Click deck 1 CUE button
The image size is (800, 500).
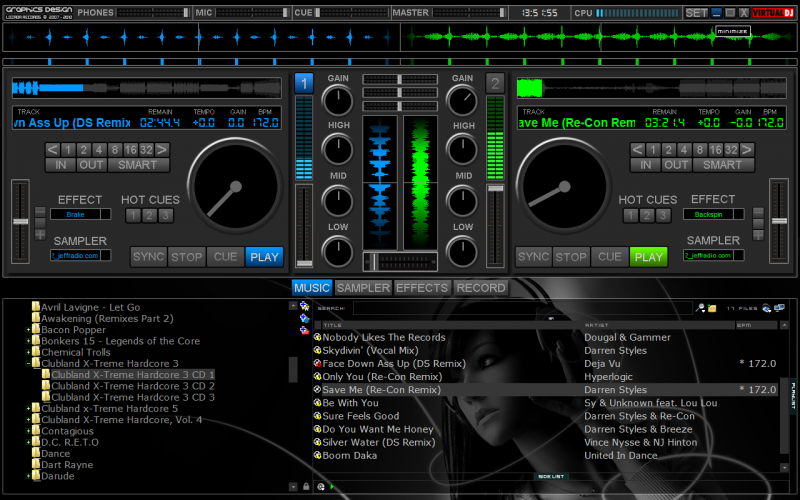pos(225,257)
